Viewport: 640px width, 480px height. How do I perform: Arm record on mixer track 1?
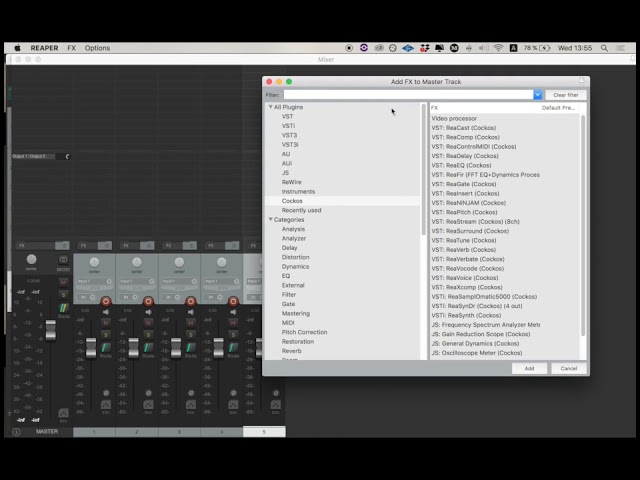tap(106, 301)
